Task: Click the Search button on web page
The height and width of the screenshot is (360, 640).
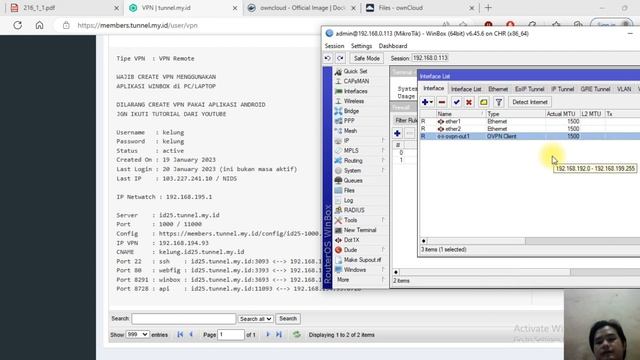Action: 288,319
